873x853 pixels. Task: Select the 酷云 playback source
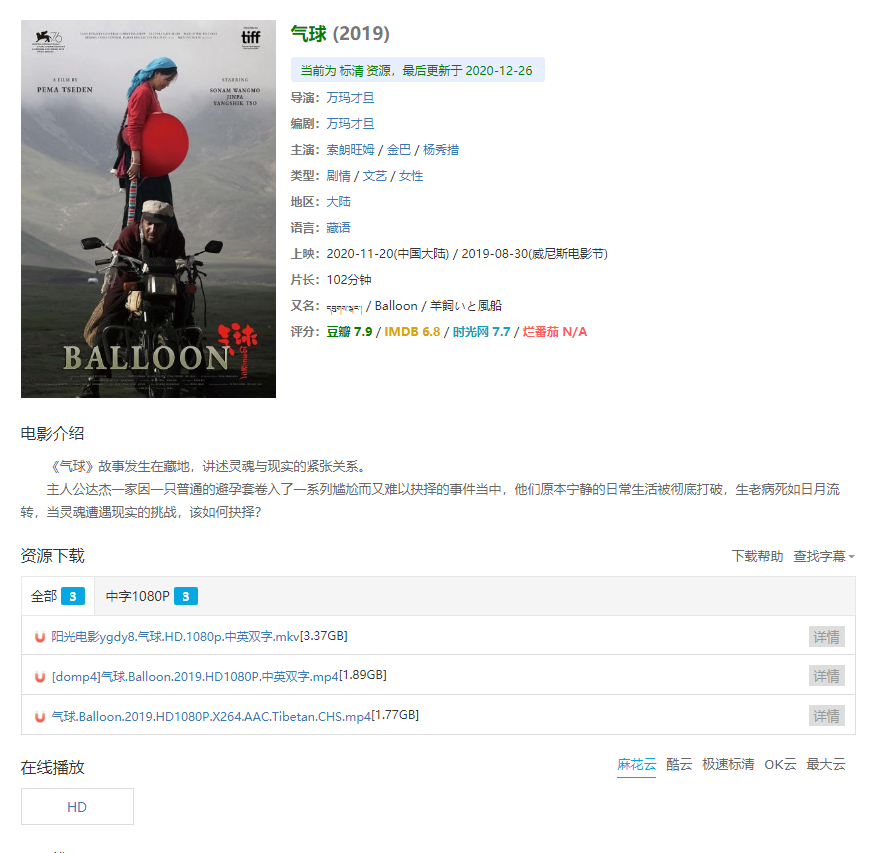click(x=679, y=764)
